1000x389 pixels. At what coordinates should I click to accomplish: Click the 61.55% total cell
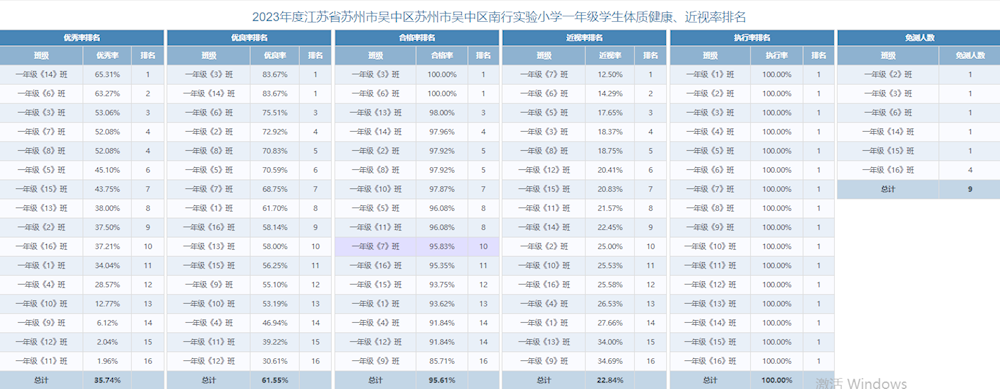pyautogui.click(x=274, y=380)
